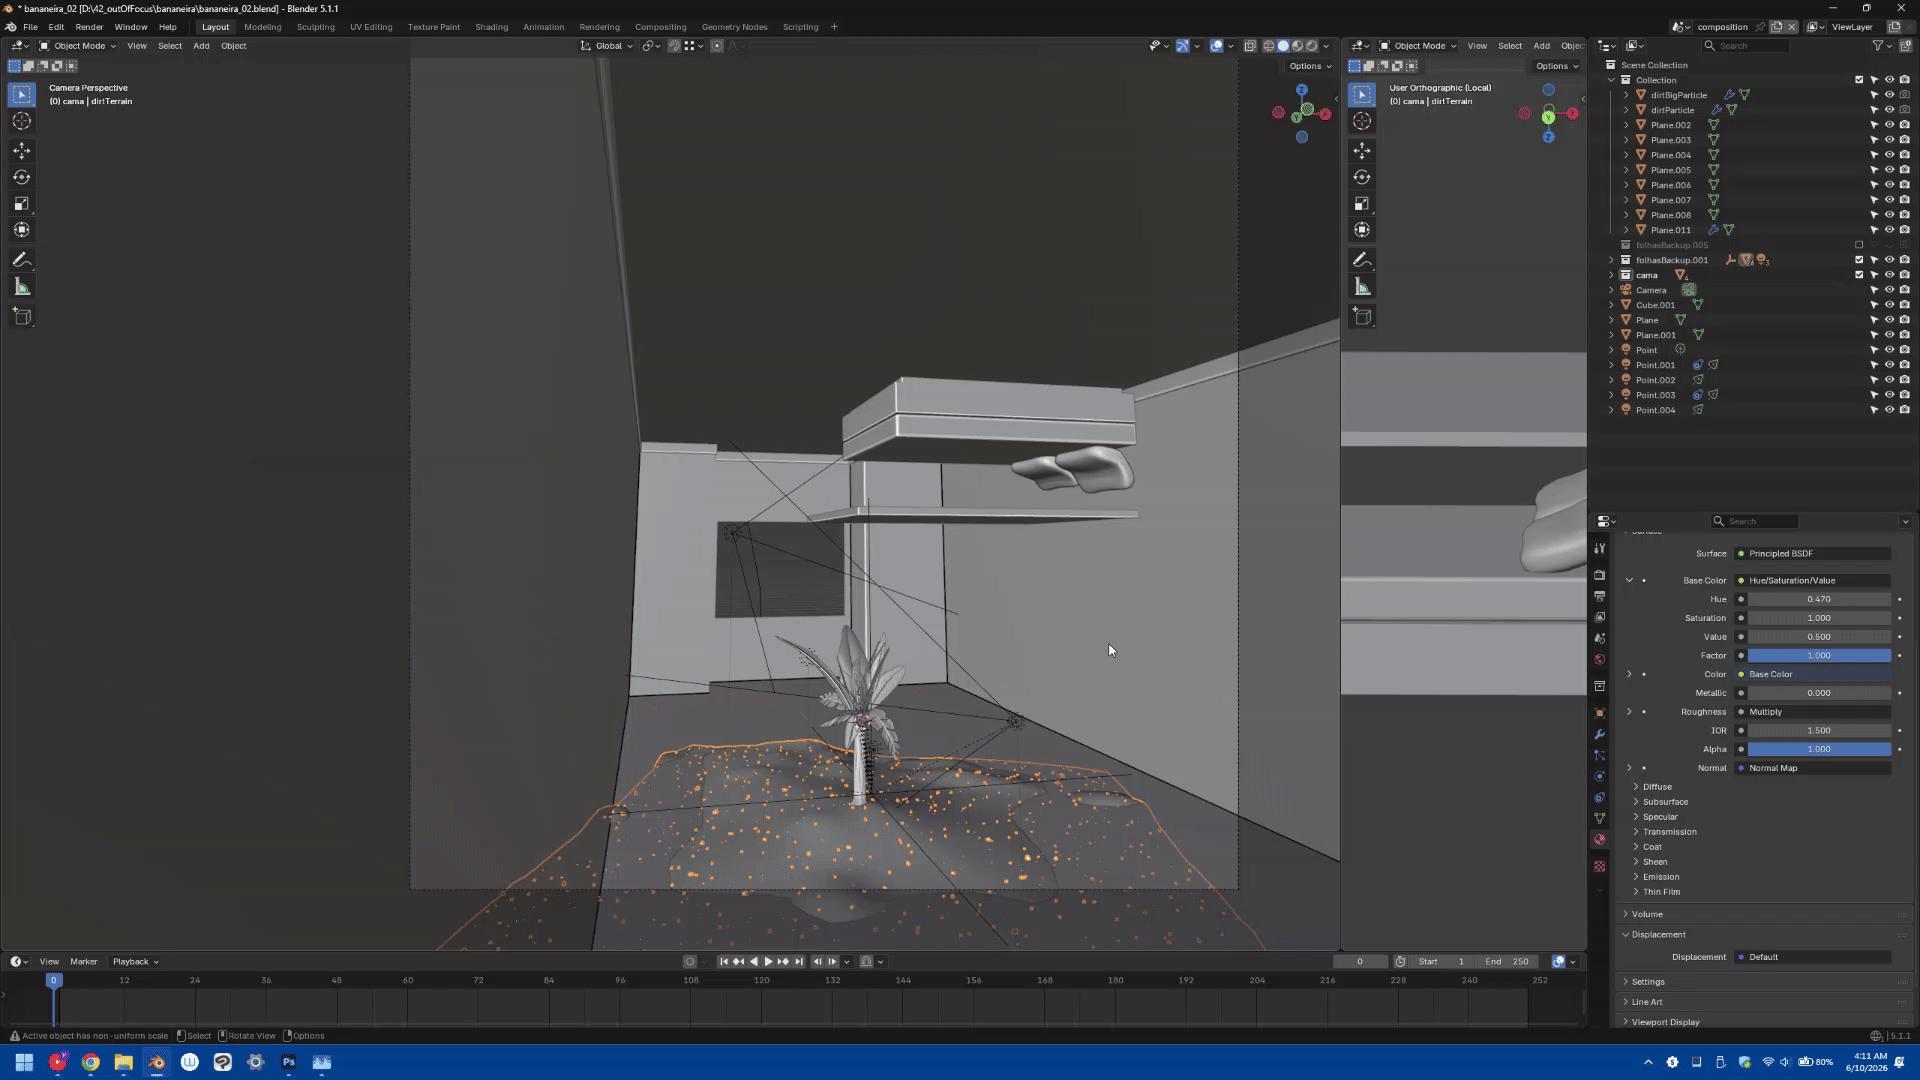Uncheck the Collection exclude checkbox
Viewport: 1920px width, 1080px height.
[1859, 80]
